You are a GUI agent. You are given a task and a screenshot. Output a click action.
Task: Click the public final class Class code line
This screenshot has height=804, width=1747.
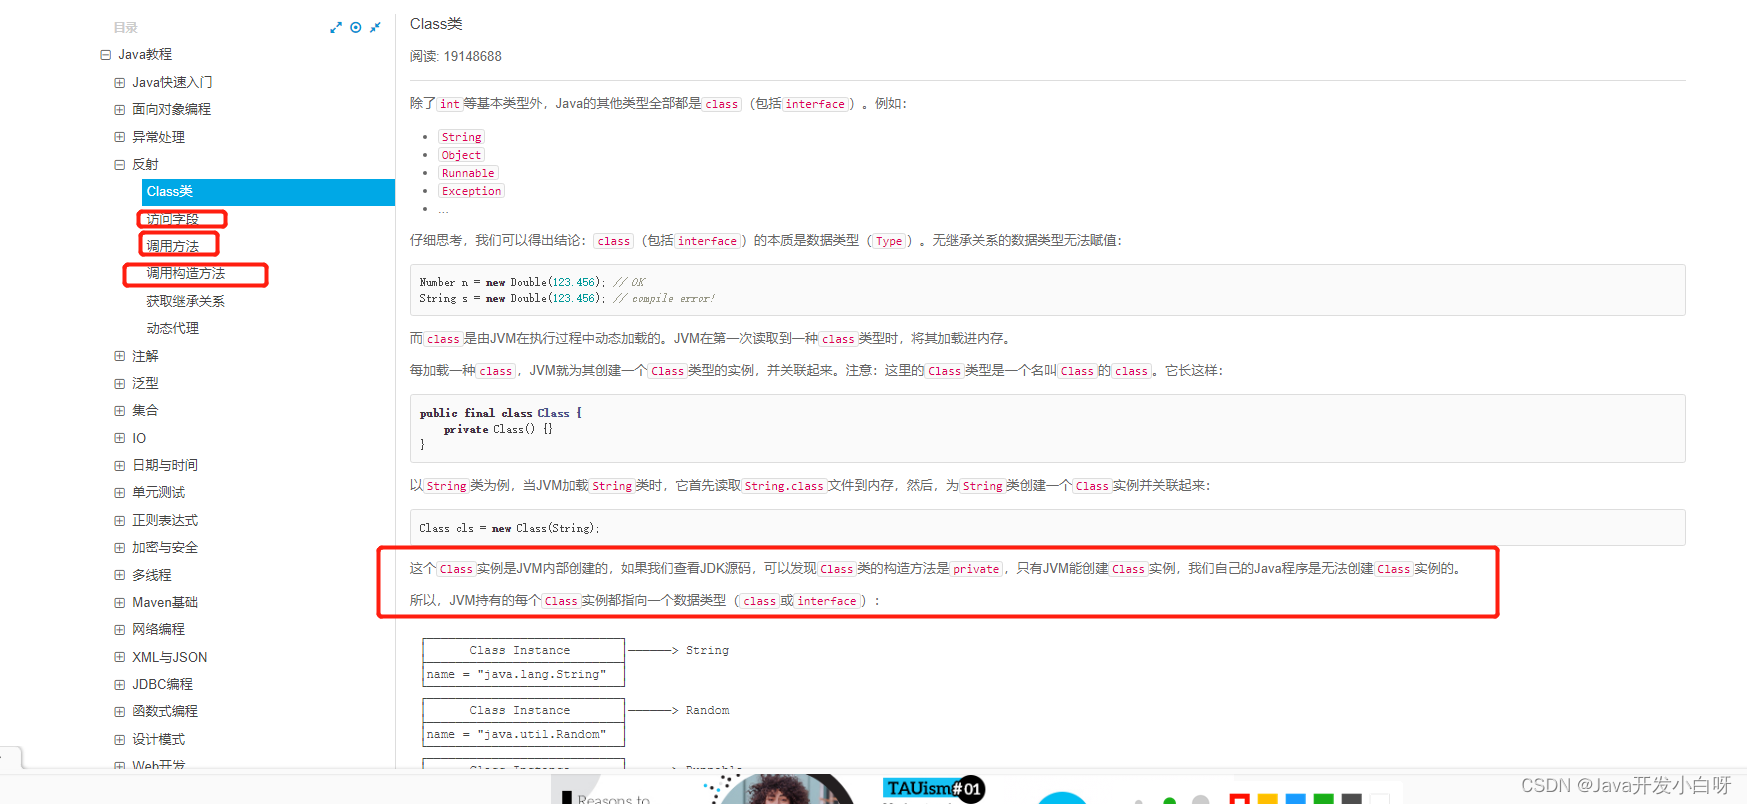coord(500,413)
